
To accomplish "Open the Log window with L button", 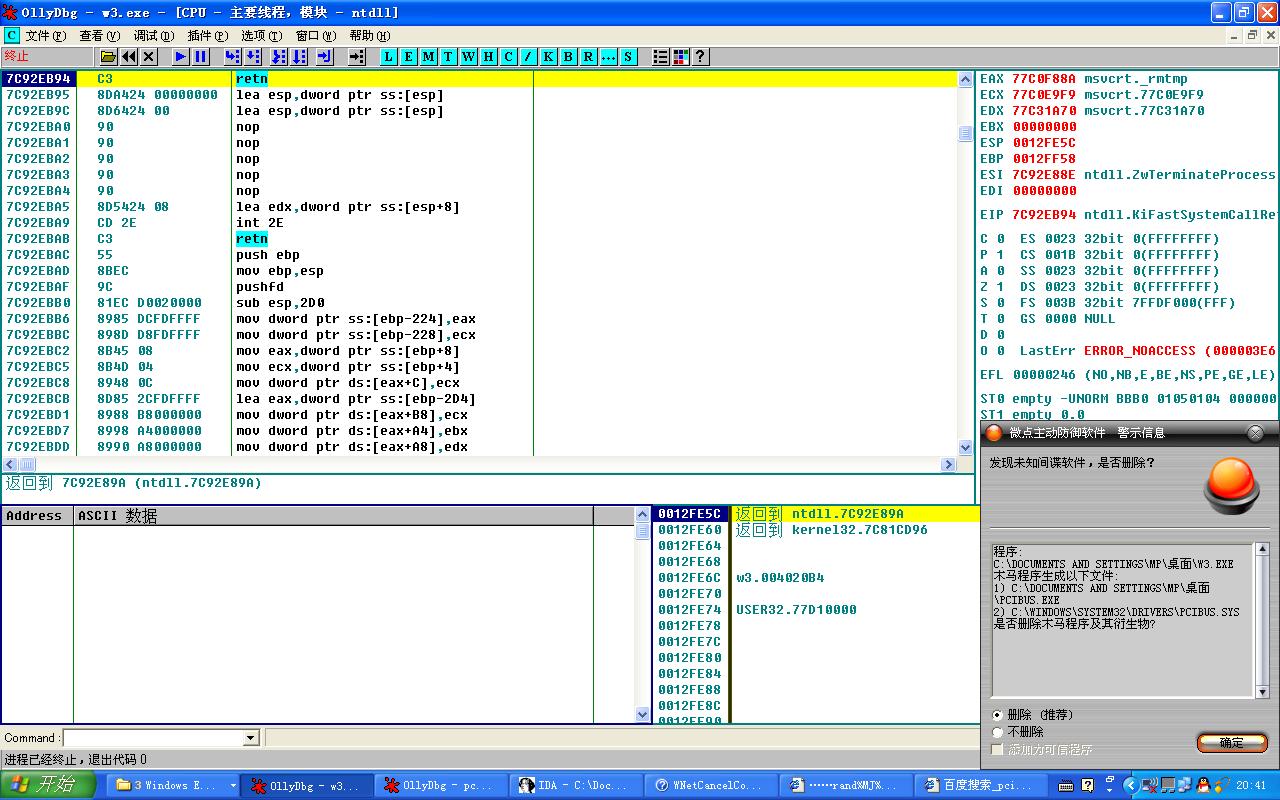I will [x=388, y=57].
